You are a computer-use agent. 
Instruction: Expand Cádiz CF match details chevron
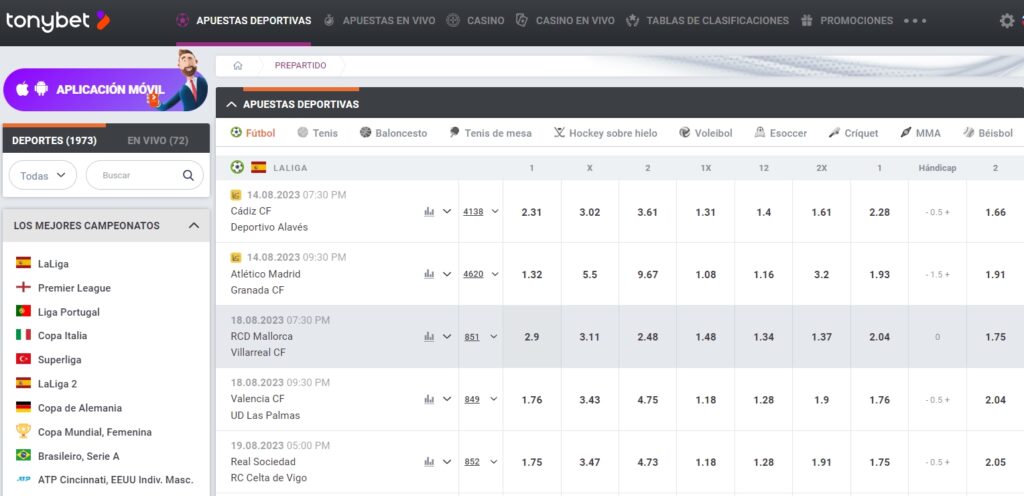(447, 211)
